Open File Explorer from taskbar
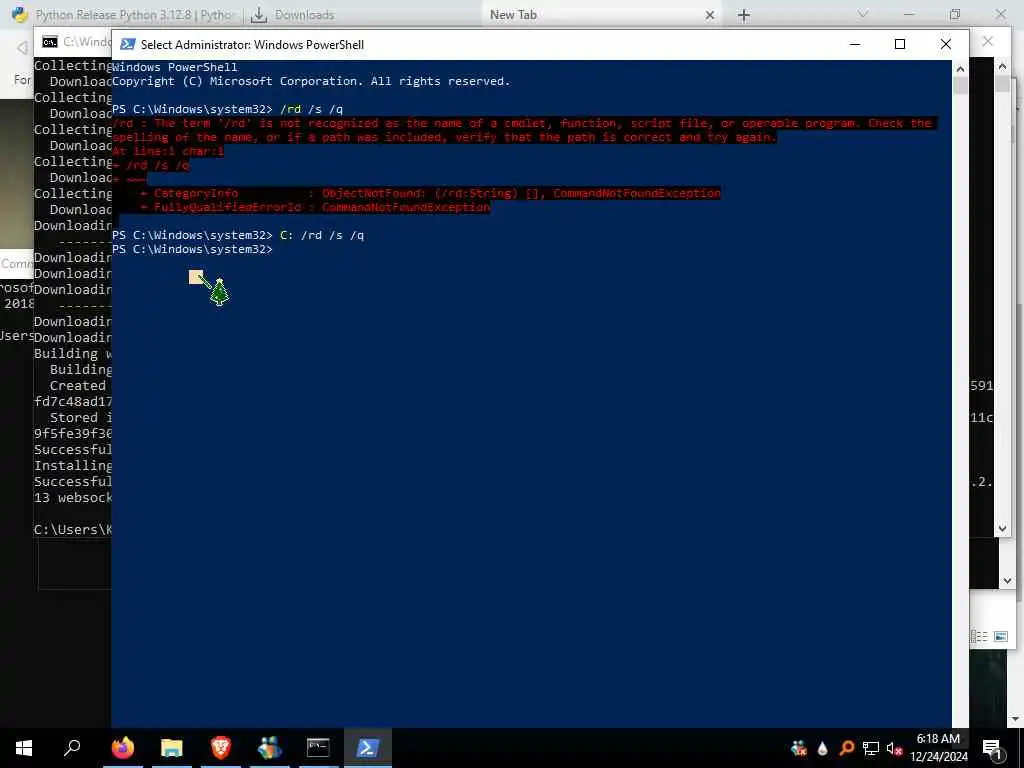1024x768 pixels. tap(172, 748)
